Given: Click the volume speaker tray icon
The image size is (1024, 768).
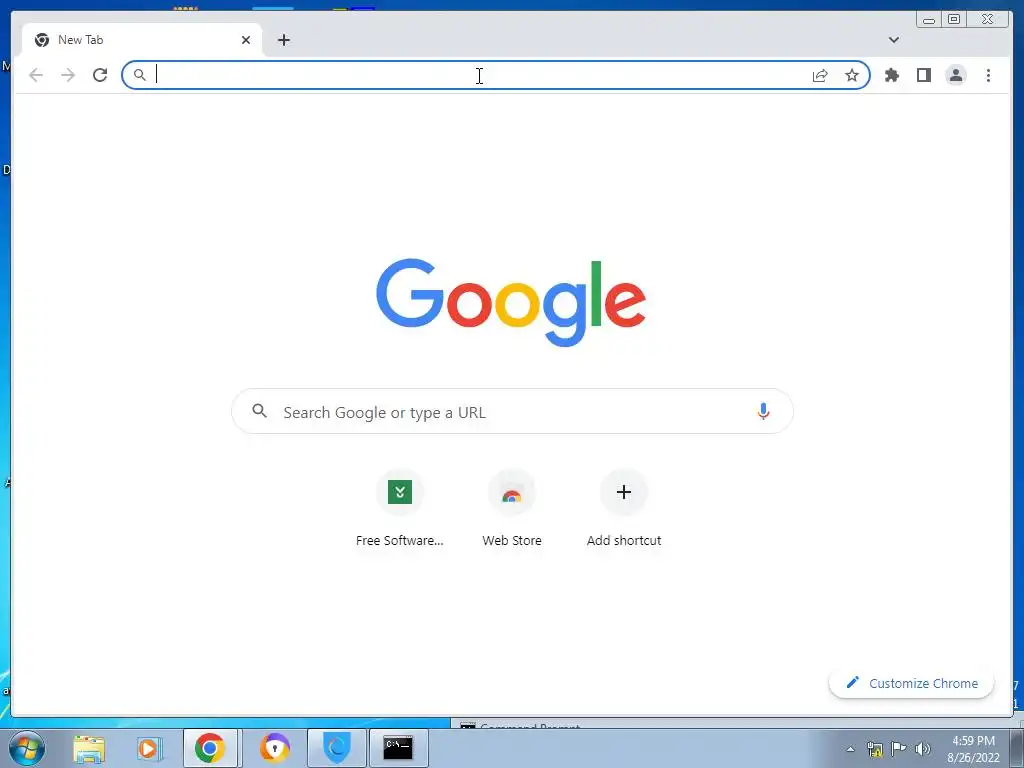Looking at the screenshot, I should point(923,749).
